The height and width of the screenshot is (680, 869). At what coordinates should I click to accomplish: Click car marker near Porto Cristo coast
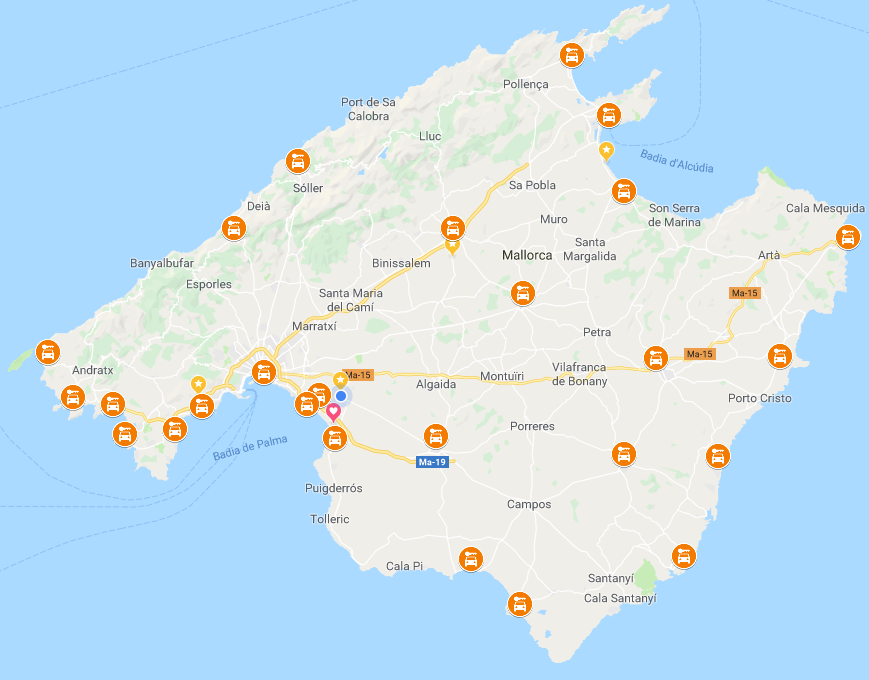tap(779, 356)
